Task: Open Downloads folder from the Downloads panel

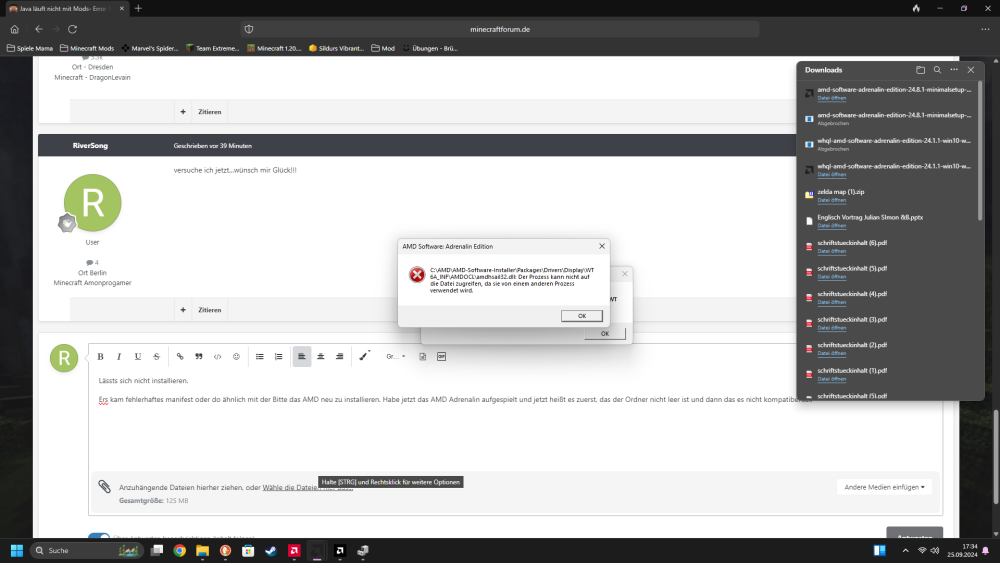Action: [920, 70]
